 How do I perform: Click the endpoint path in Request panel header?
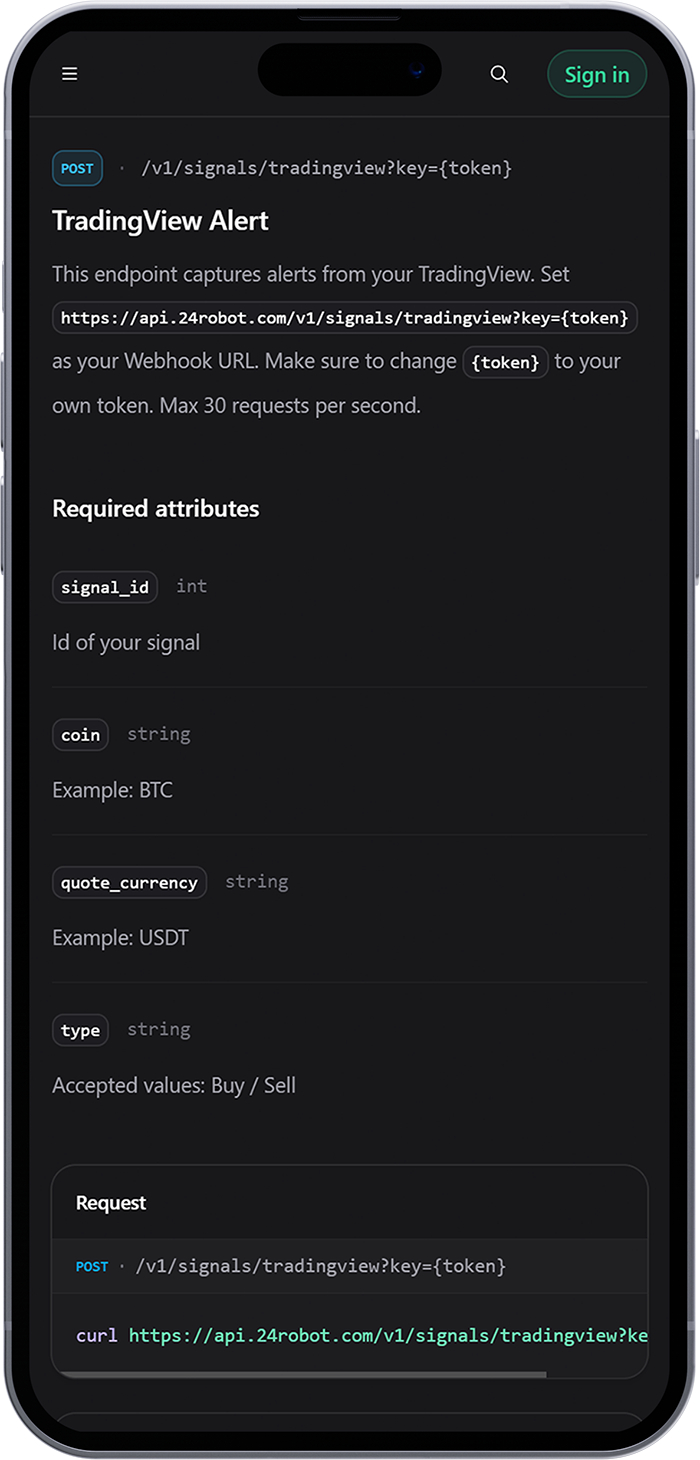click(x=320, y=1267)
